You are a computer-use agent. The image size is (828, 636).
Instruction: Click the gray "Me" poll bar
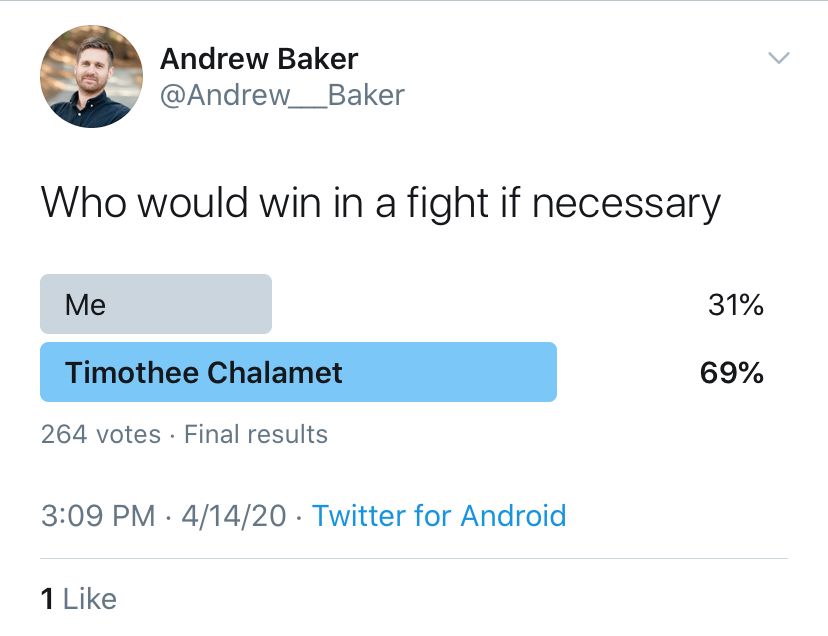[156, 304]
